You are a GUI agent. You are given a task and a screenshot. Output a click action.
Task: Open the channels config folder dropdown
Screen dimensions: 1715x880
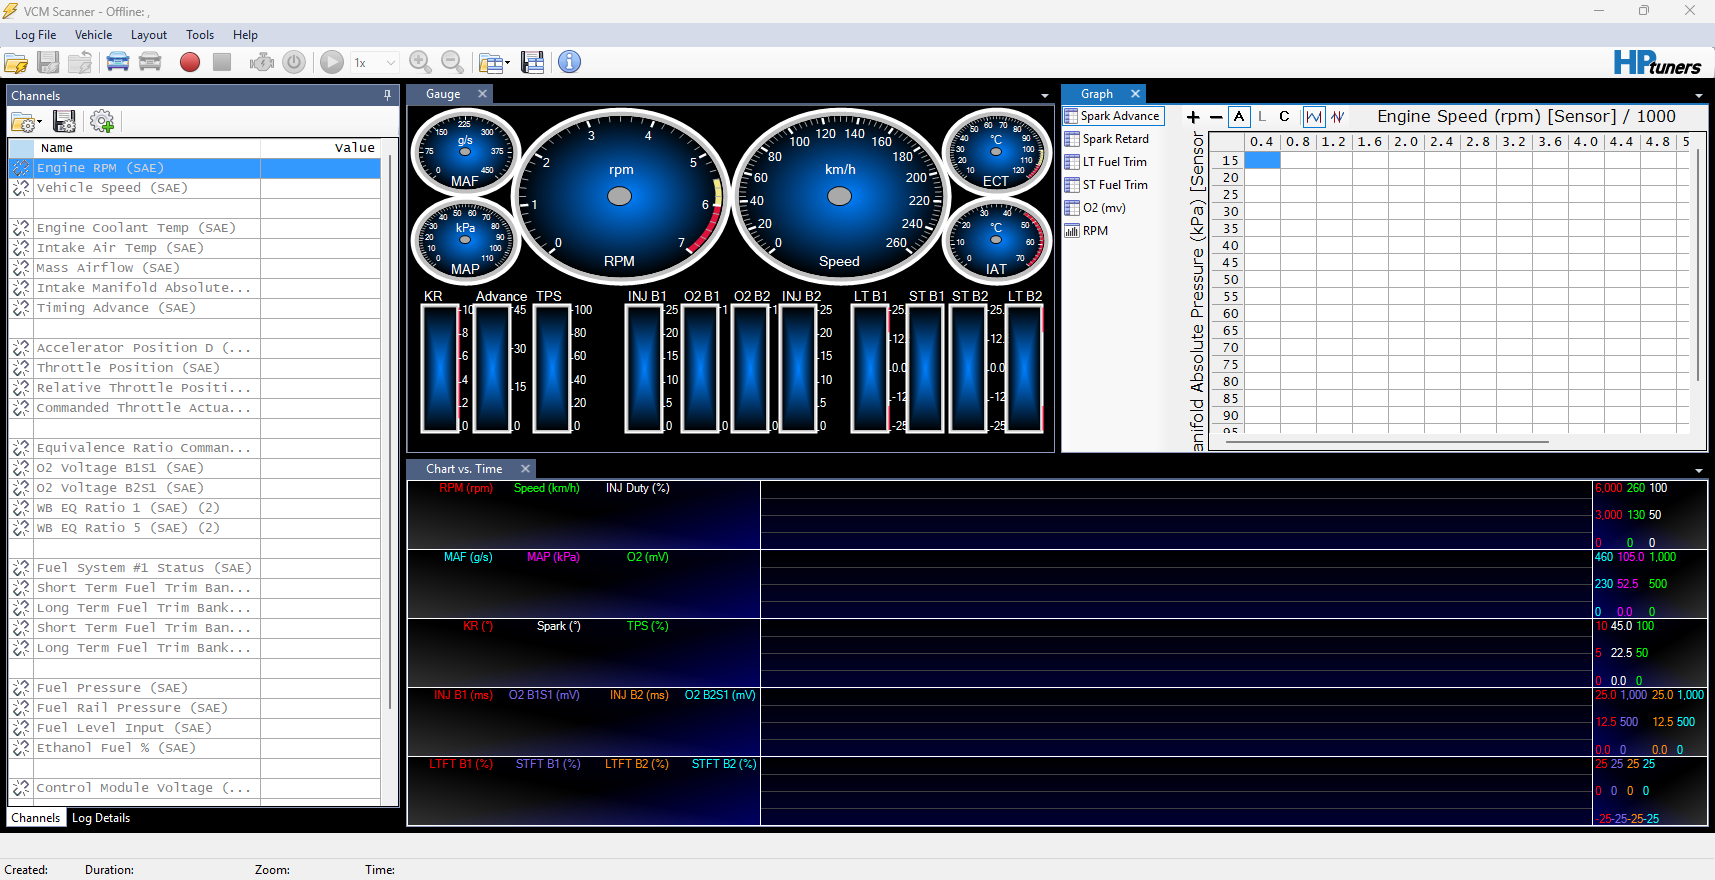point(26,122)
